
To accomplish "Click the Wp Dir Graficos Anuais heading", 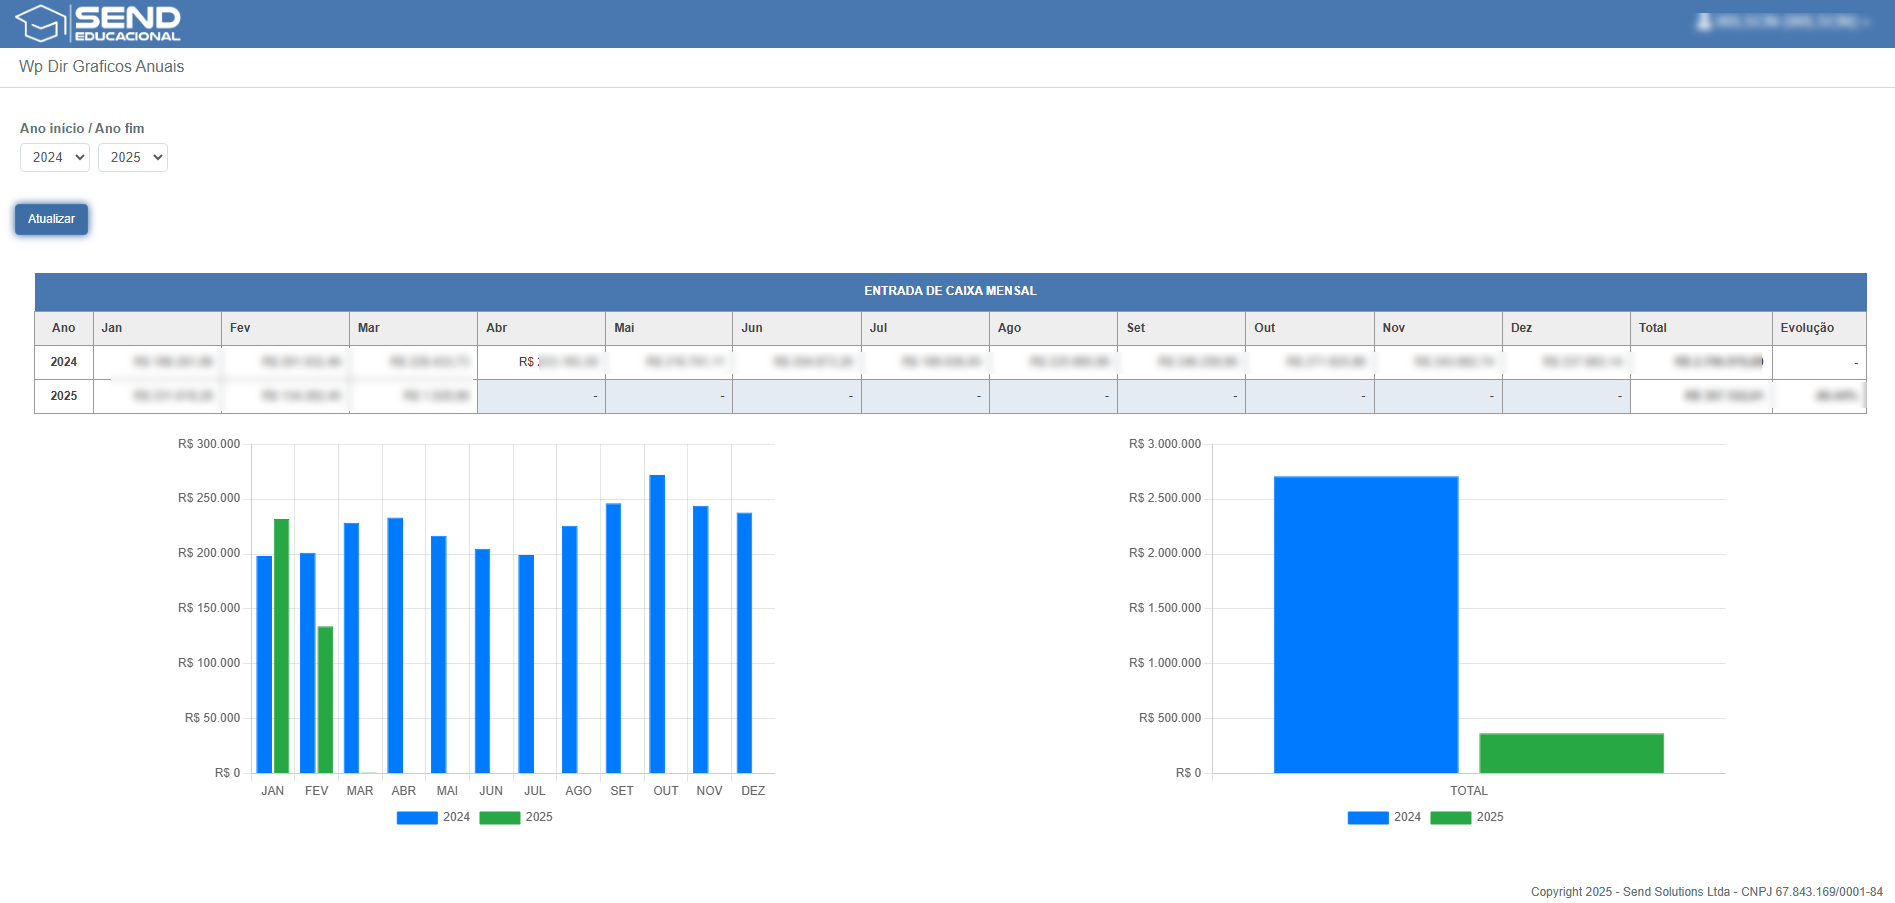I will [101, 66].
